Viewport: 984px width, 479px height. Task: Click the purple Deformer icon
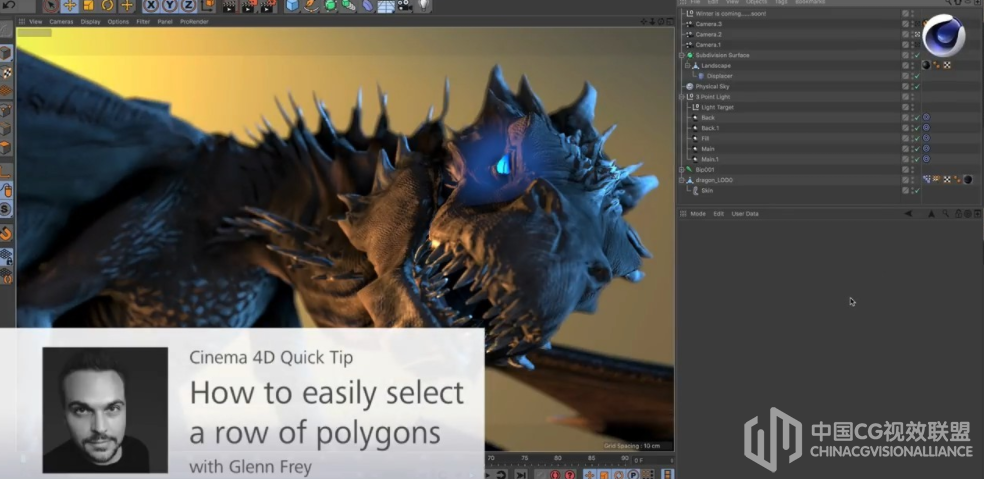367,6
